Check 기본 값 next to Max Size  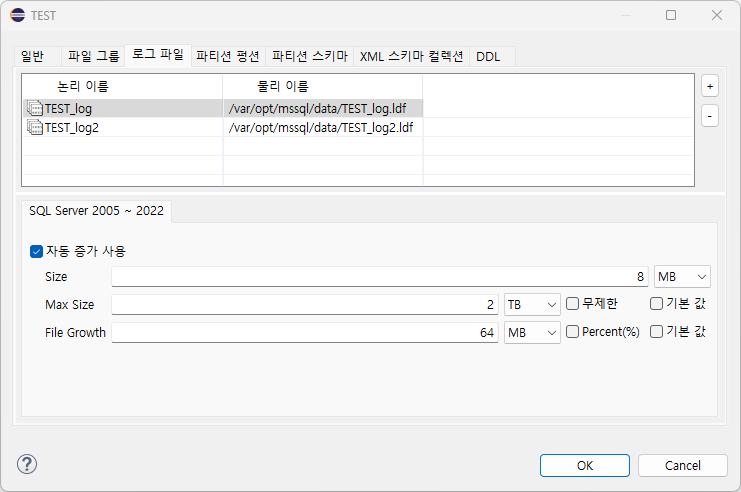coord(656,303)
